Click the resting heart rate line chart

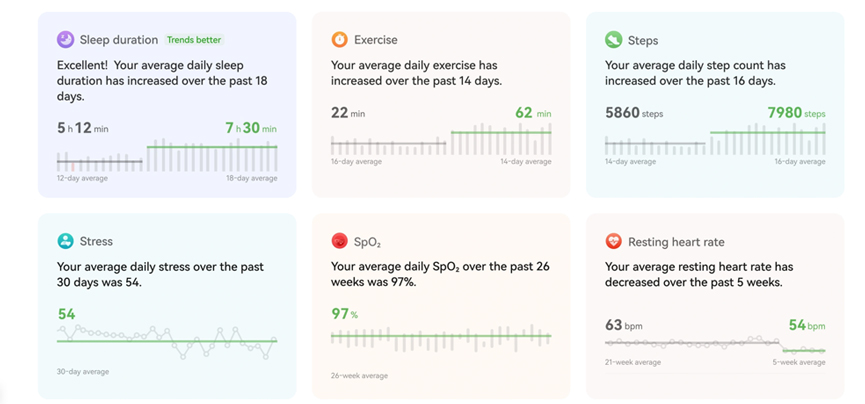click(x=715, y=344)
